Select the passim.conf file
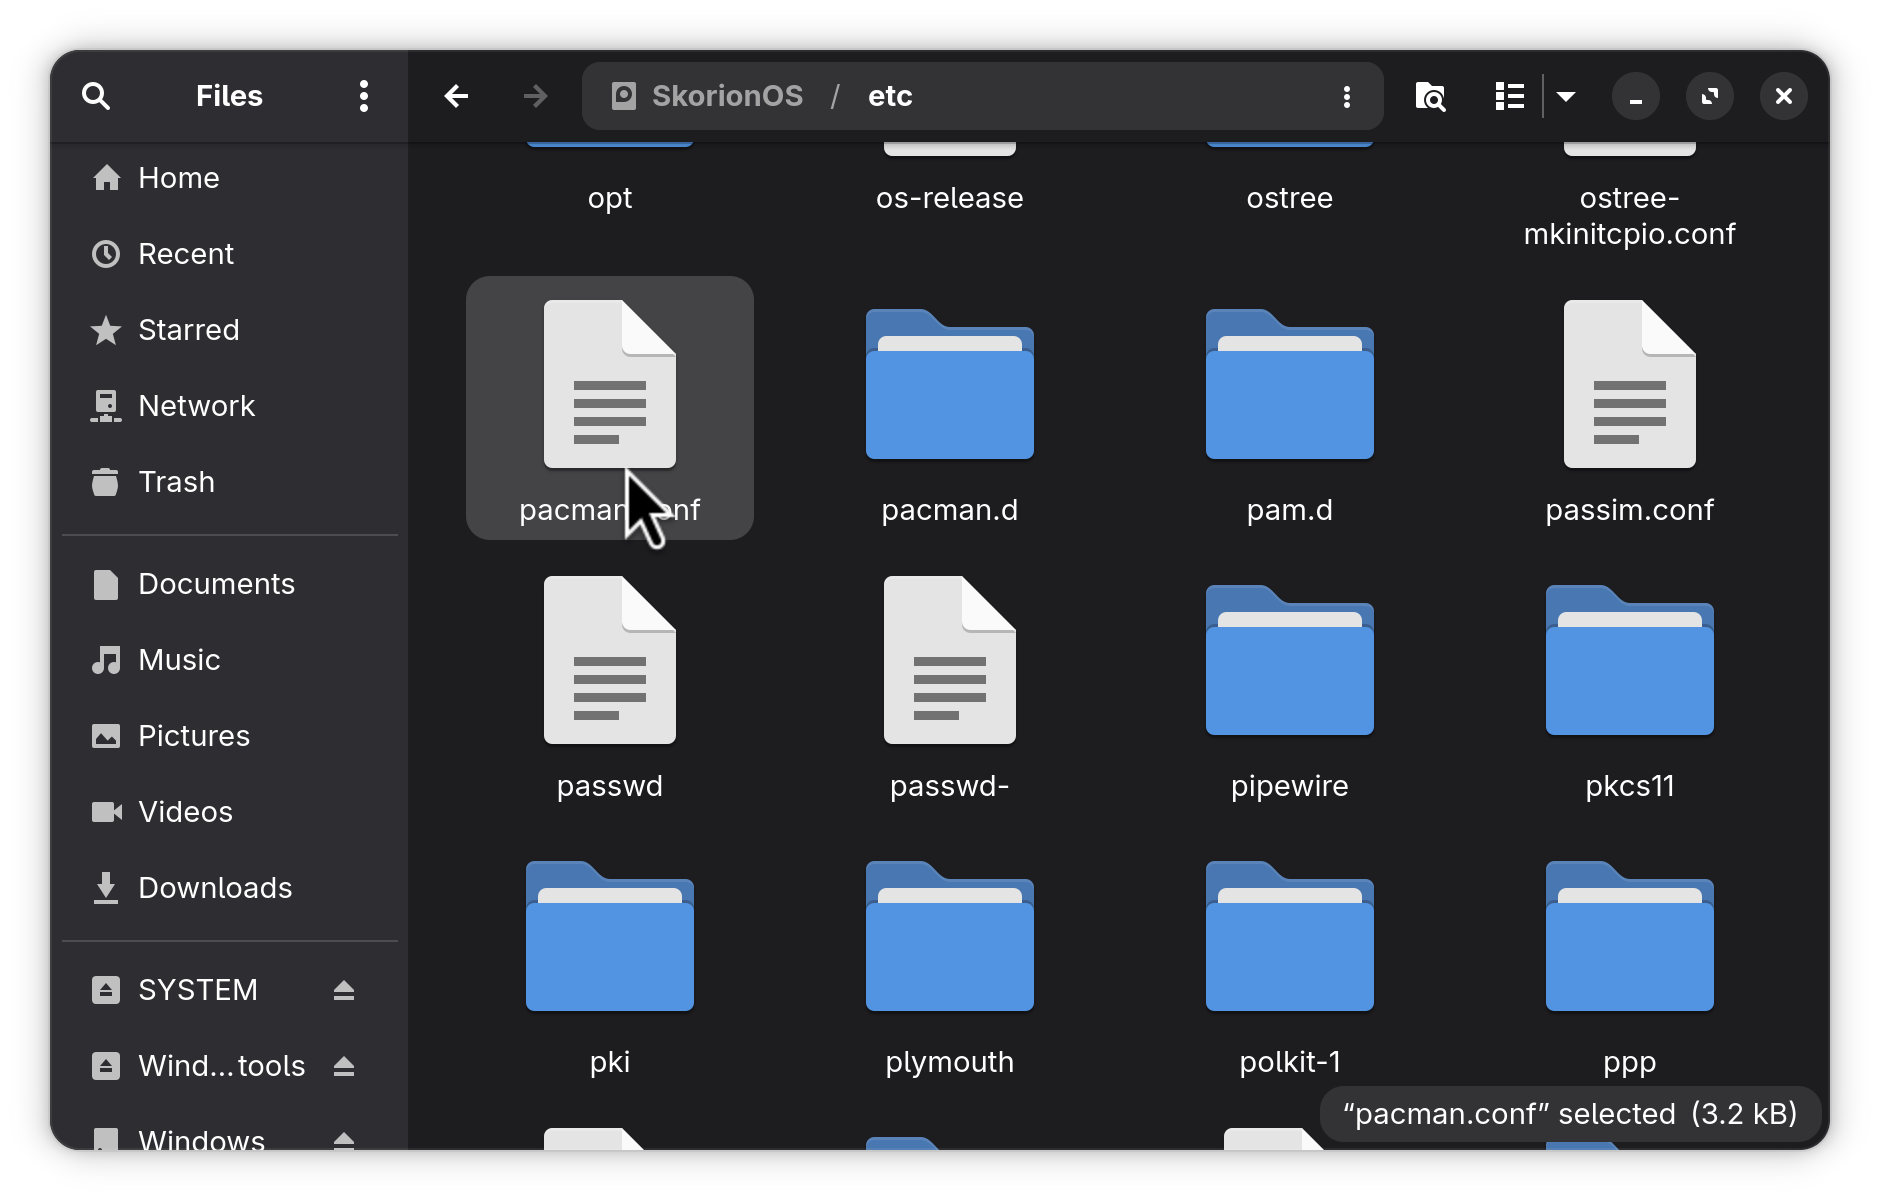Screen dimensions: 1880x1200 [1629, 410]
